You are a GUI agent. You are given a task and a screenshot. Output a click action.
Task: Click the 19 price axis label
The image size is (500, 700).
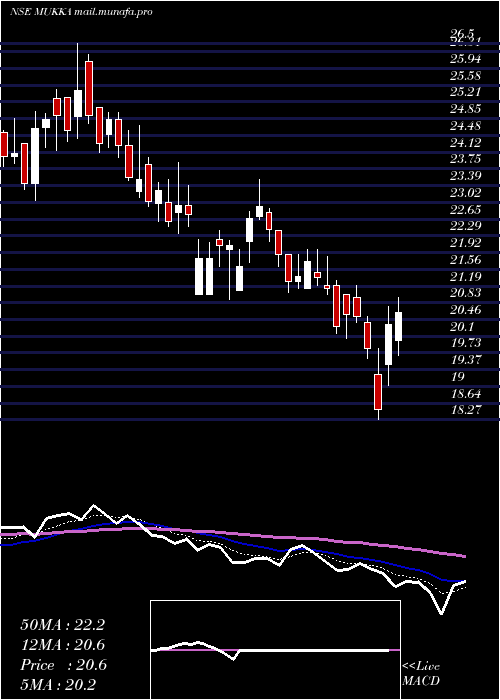pos(458,377)
